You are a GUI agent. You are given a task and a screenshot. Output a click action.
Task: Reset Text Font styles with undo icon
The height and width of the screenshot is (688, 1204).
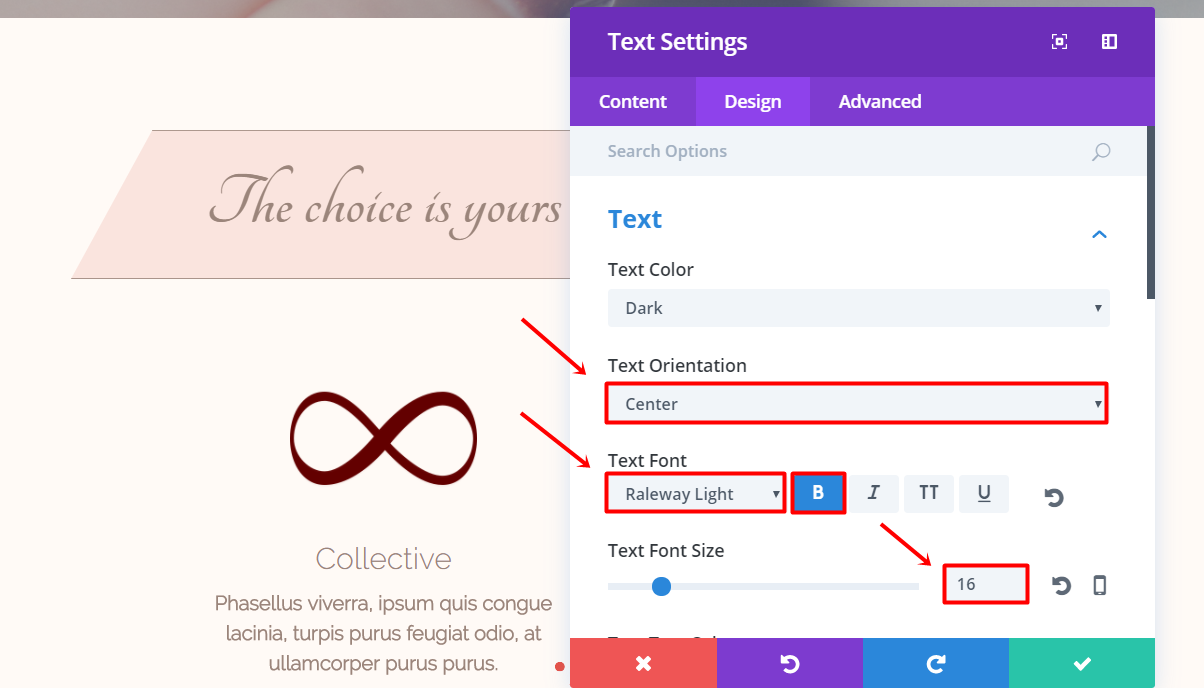pos(1054,496)
